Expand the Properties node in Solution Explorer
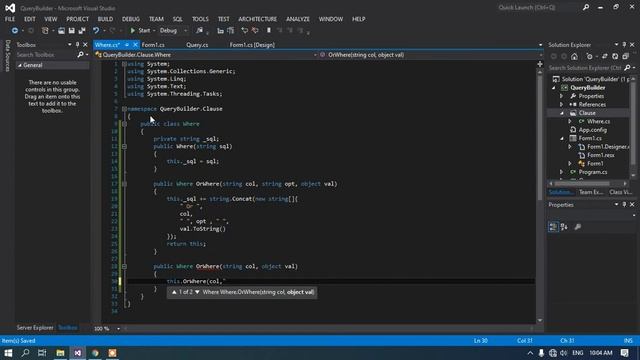The image size is (640, 360). click(x=562, y=96)
